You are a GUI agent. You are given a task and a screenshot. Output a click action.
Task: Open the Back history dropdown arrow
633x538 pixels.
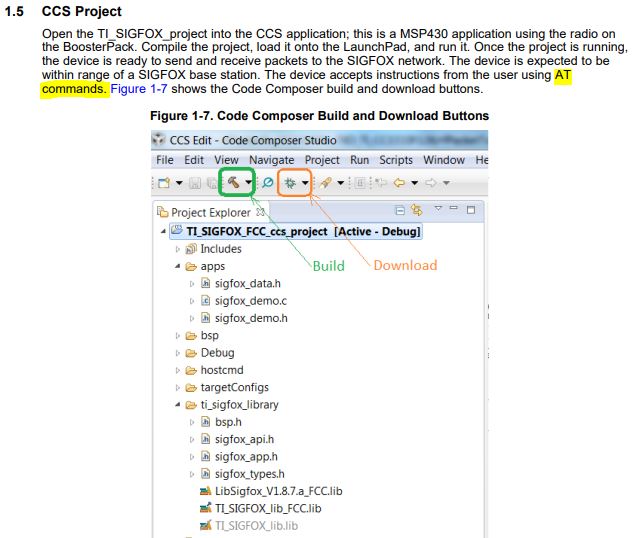click(414, 183)
